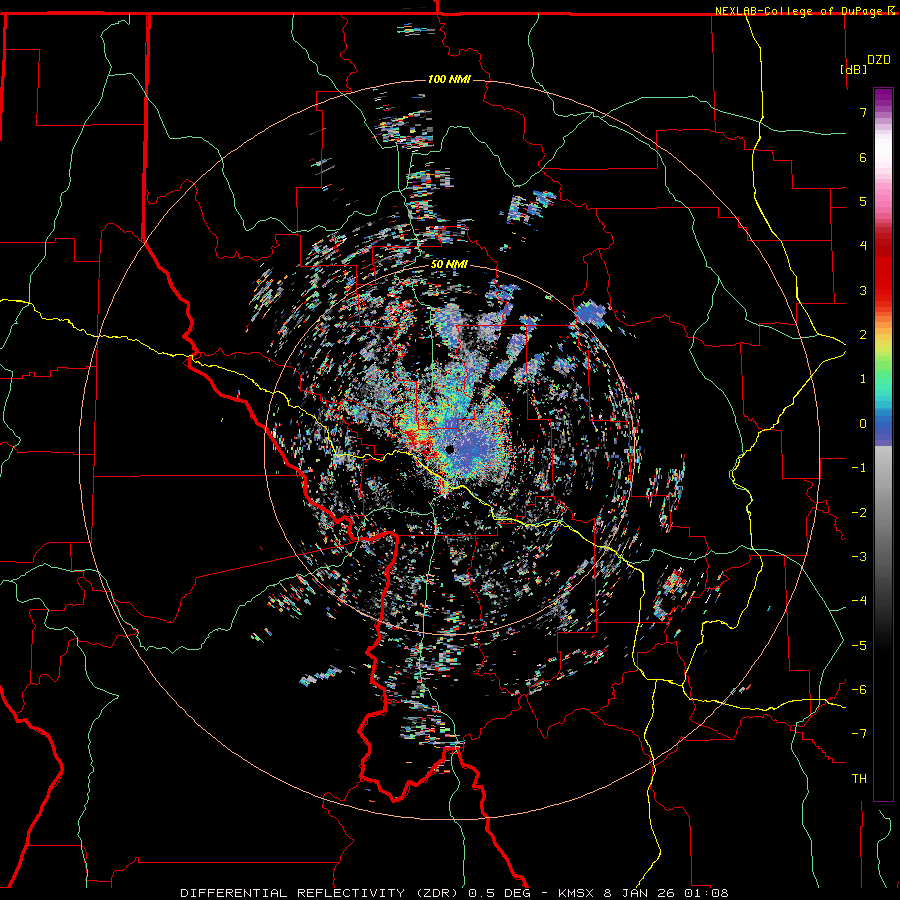The width and height of the screenshot is (900, 900).
Task: Click the 0.5 DEG elevation label
Action: [x=499, y=893]
